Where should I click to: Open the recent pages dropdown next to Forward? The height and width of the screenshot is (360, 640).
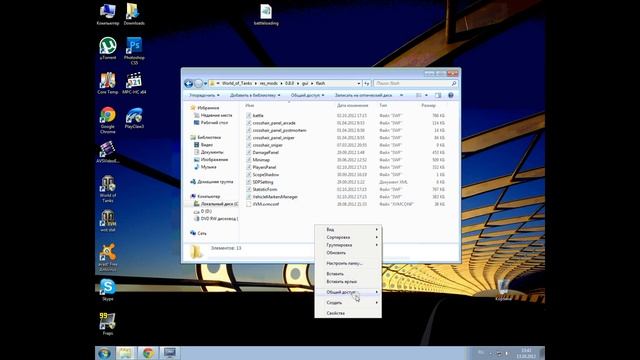coord(205,83)
